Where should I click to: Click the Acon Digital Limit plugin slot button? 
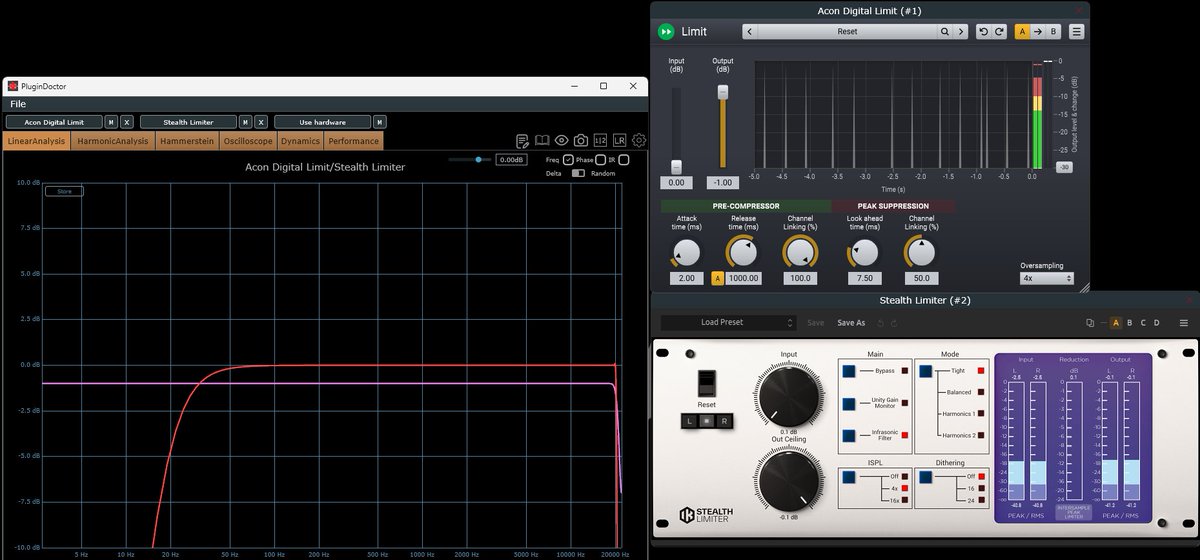(x=54, y=122)
